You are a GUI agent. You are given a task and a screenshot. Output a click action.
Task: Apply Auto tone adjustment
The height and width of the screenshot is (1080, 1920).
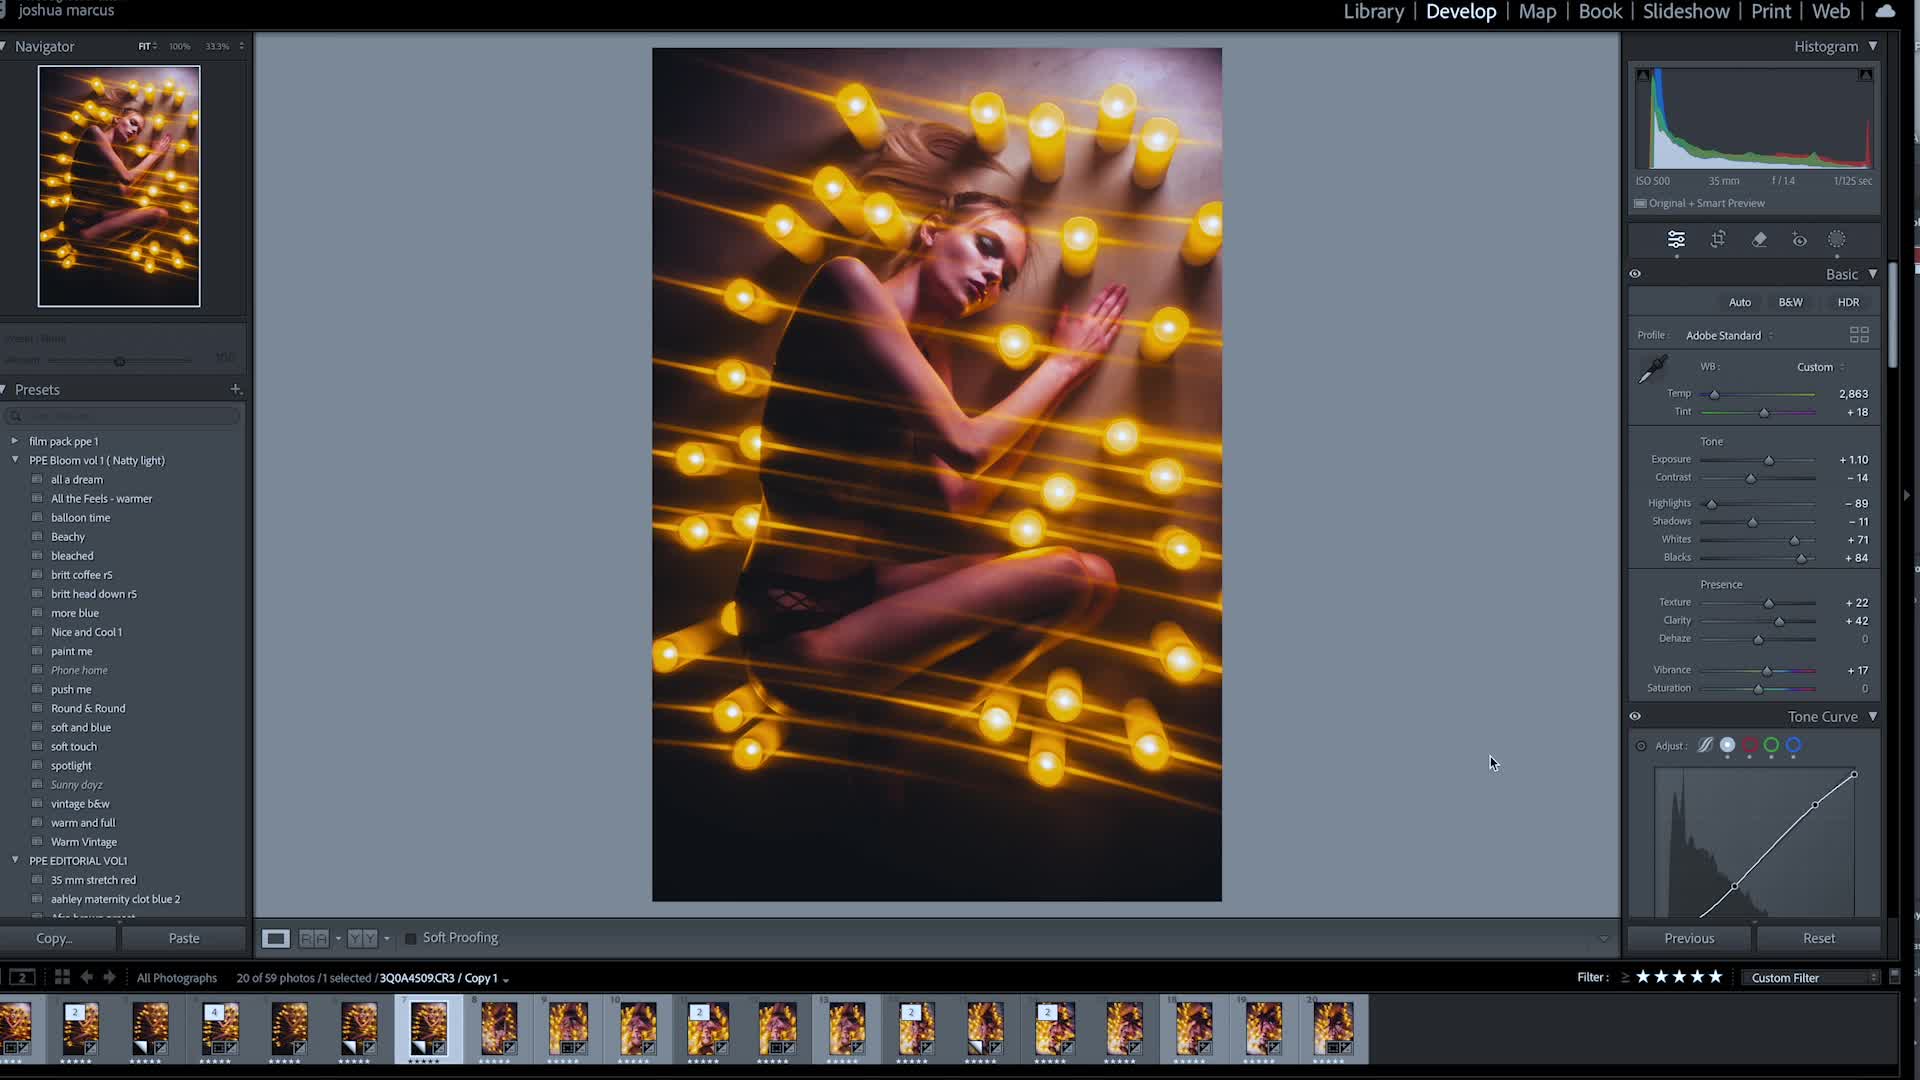pos(1739,302)
